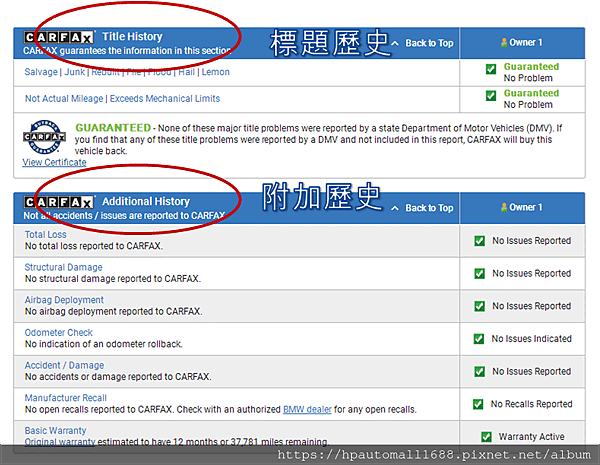
Task: Open the Total Loss link
Action: pos(46,235)
